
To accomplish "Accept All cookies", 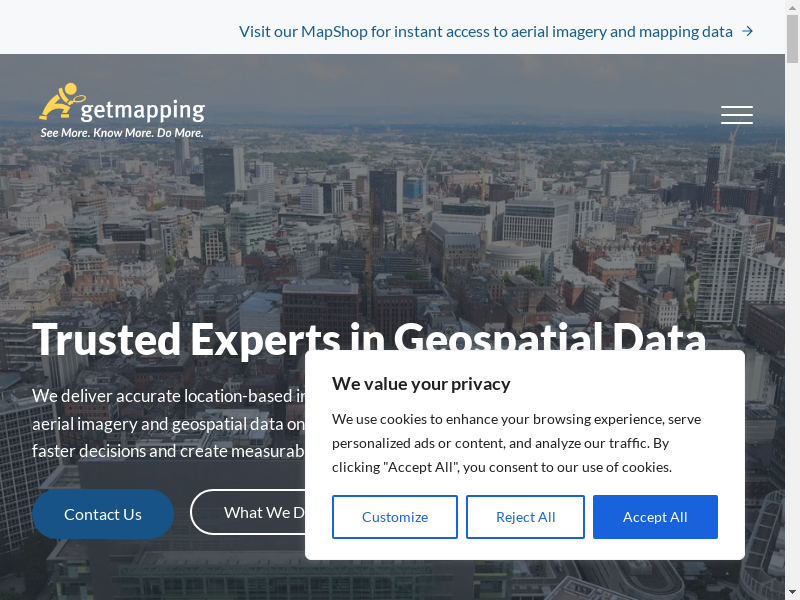I will pyautogui.click(x=655, y=517).
